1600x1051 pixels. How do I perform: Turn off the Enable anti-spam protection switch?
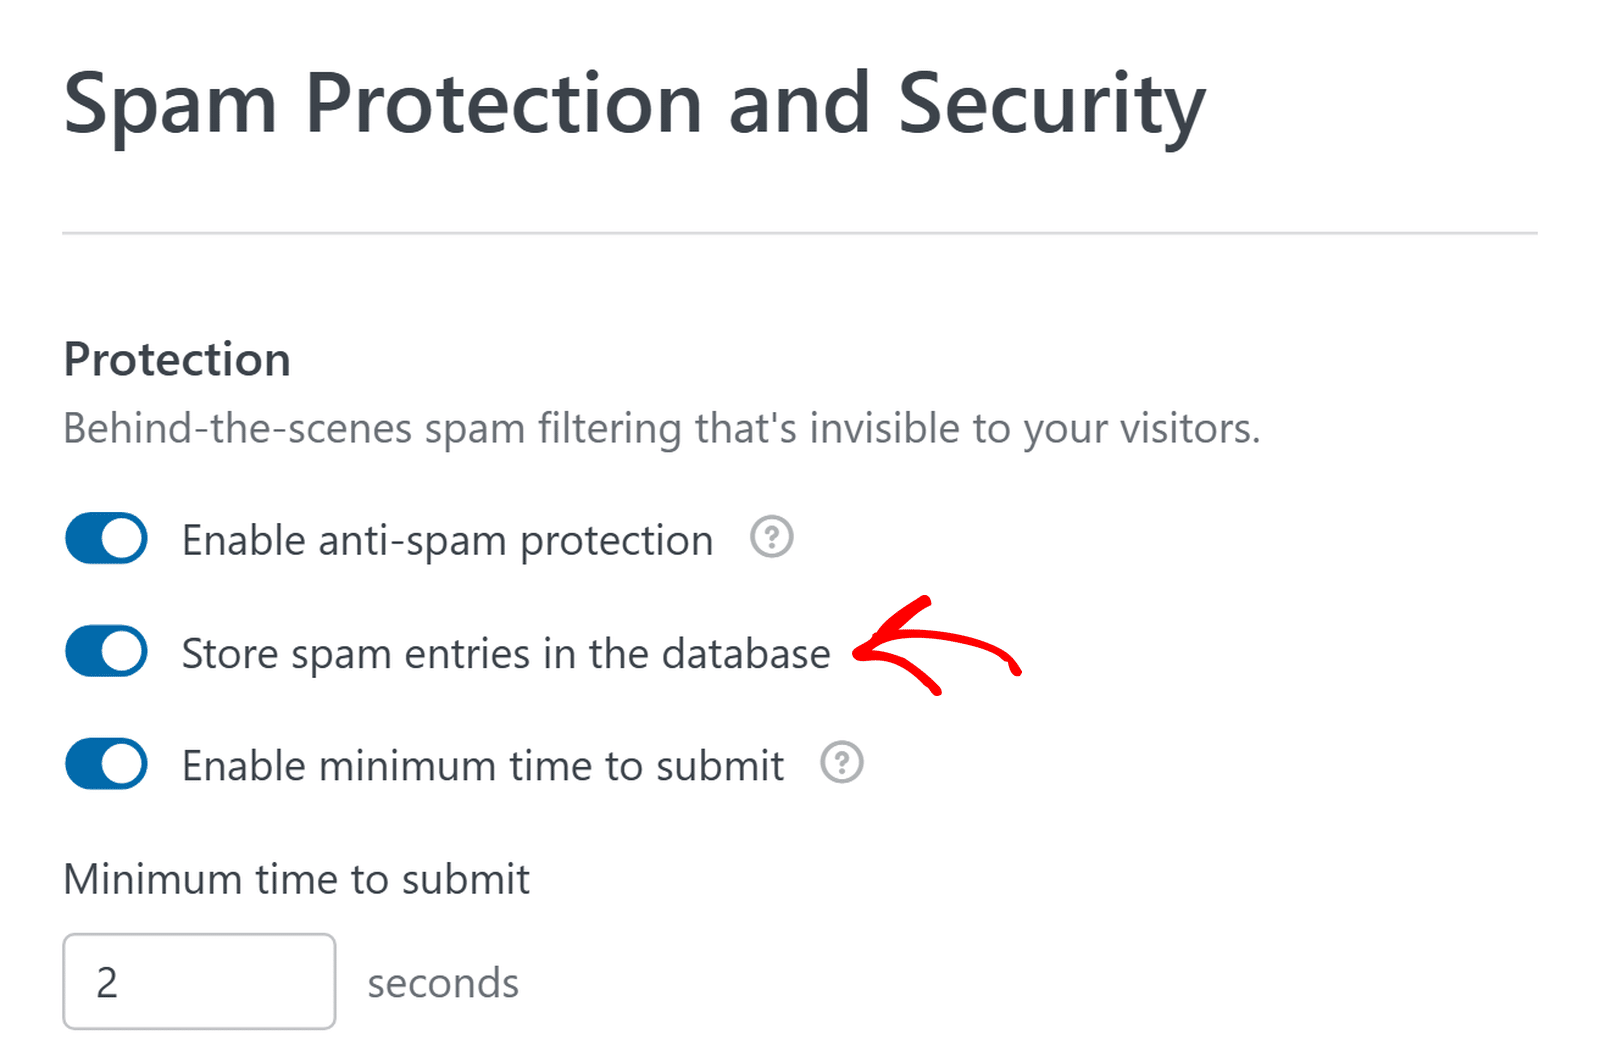[x=106, y=538]
